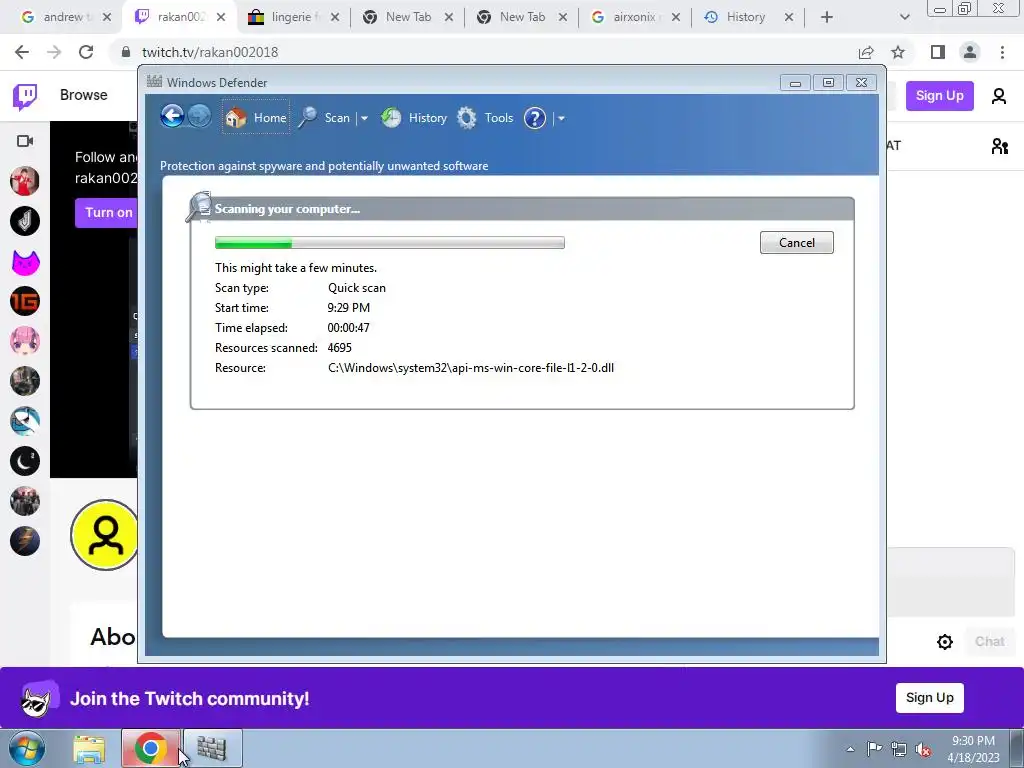Toggle Chrome side panel icon

[x=938, y=52]
